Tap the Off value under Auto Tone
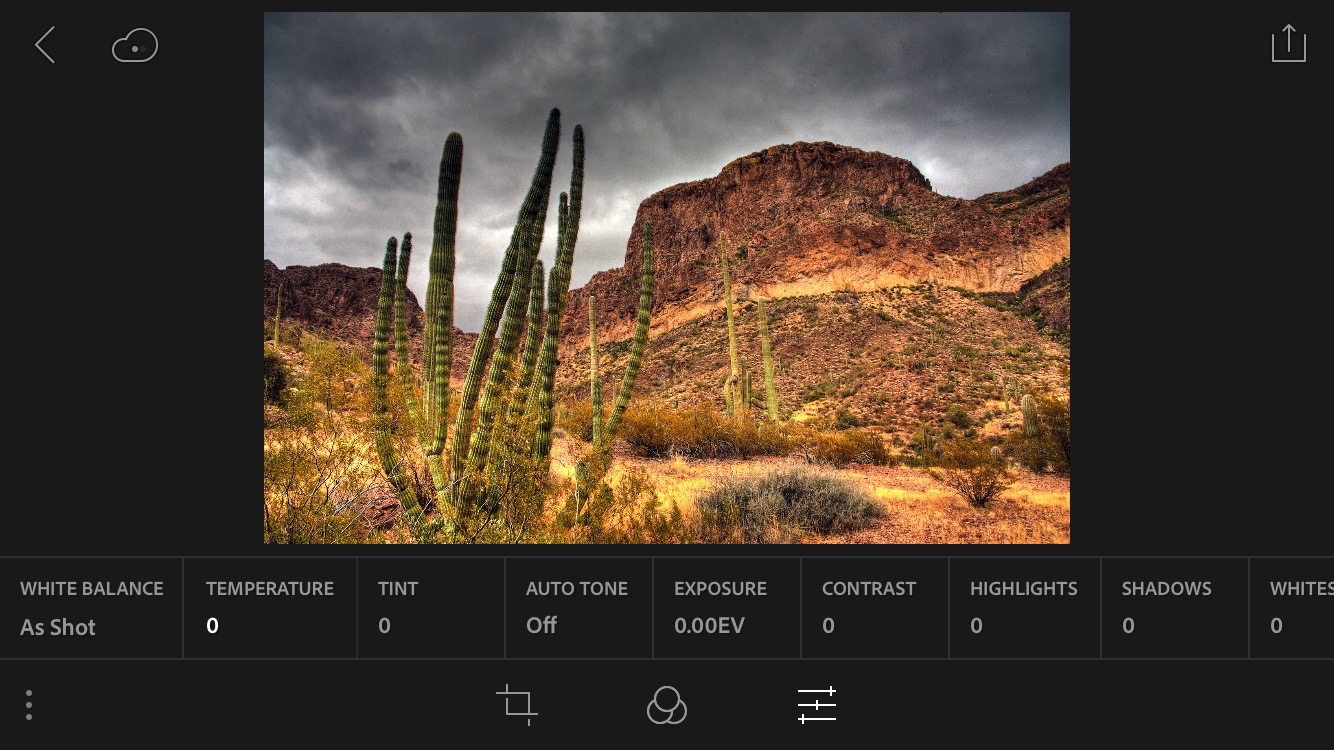This screenshot has height=750, width=1334. (541, 626)
